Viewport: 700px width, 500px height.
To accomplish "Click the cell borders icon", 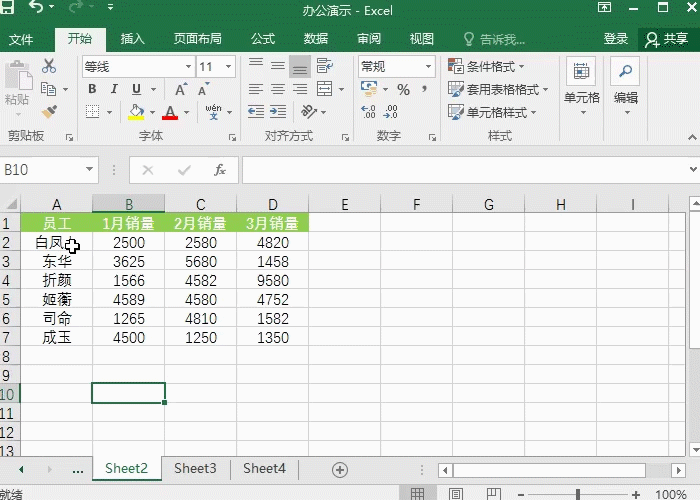I will 92,112.
